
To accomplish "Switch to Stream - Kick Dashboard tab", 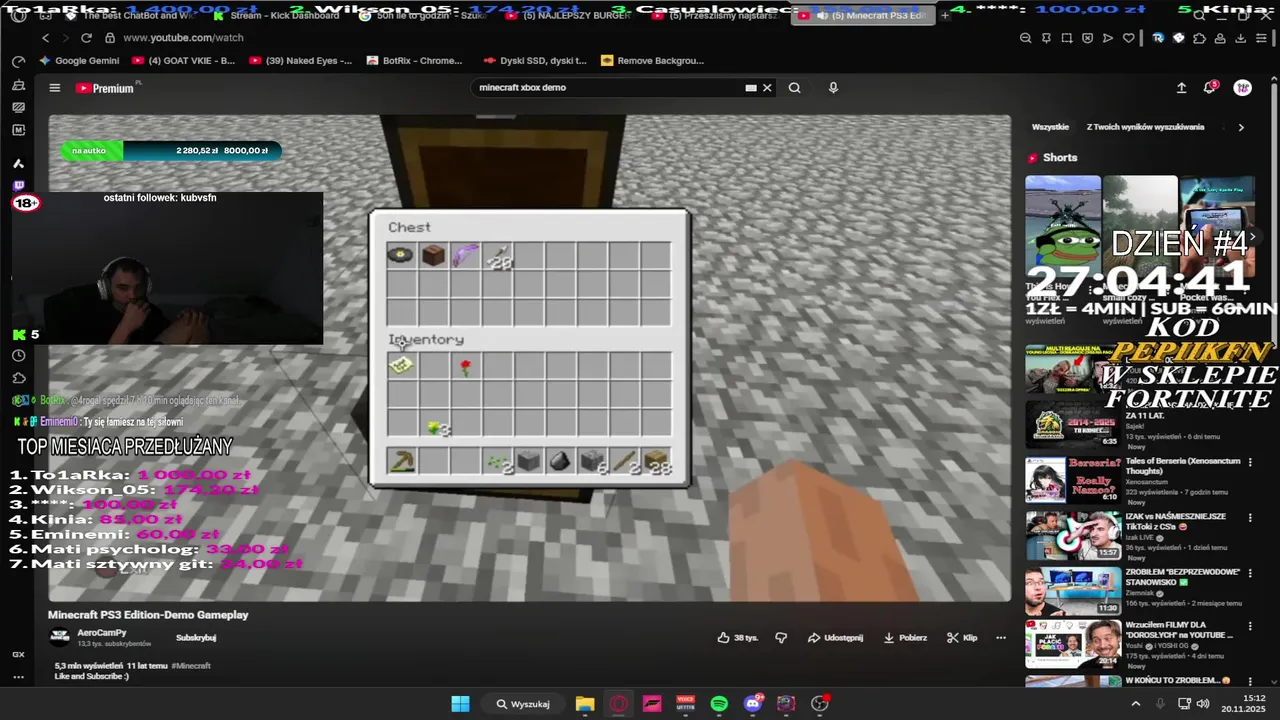I will coord(276,16).
